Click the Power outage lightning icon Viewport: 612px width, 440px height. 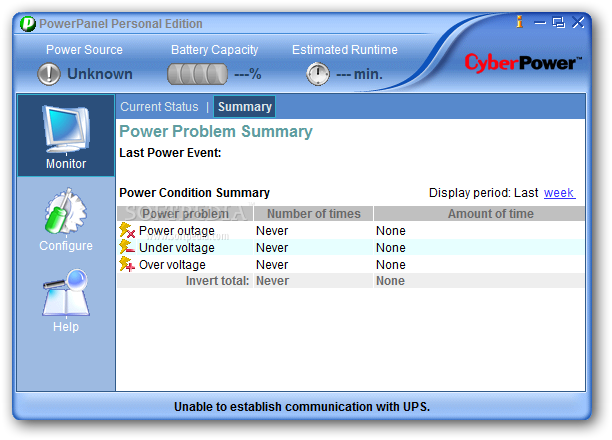click(127, 230)
